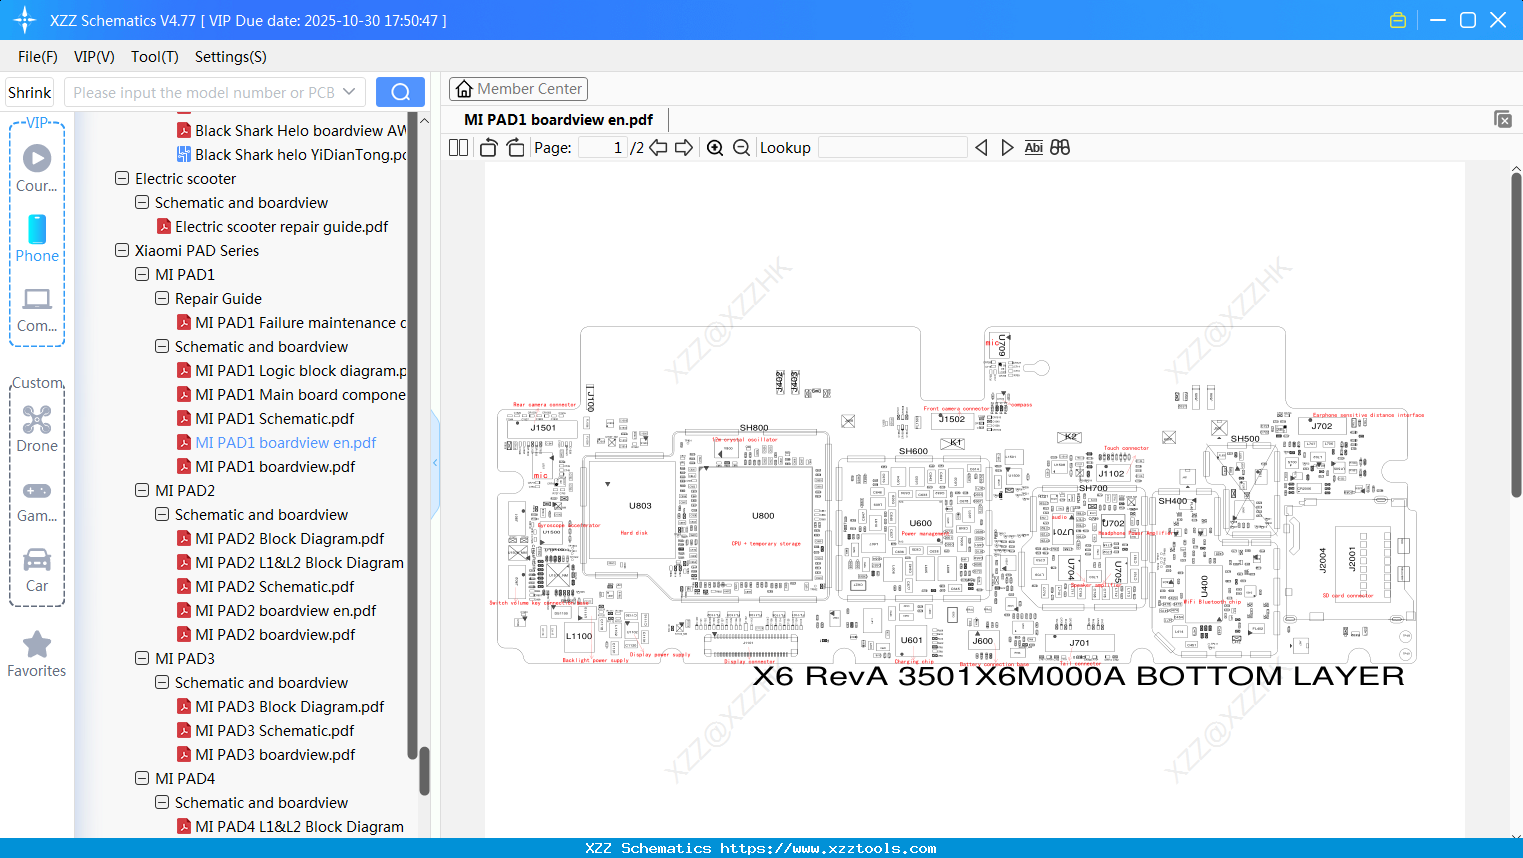
Task: Open the Phone schematics category
Action: pyautogui.click(x=36, y=240)
